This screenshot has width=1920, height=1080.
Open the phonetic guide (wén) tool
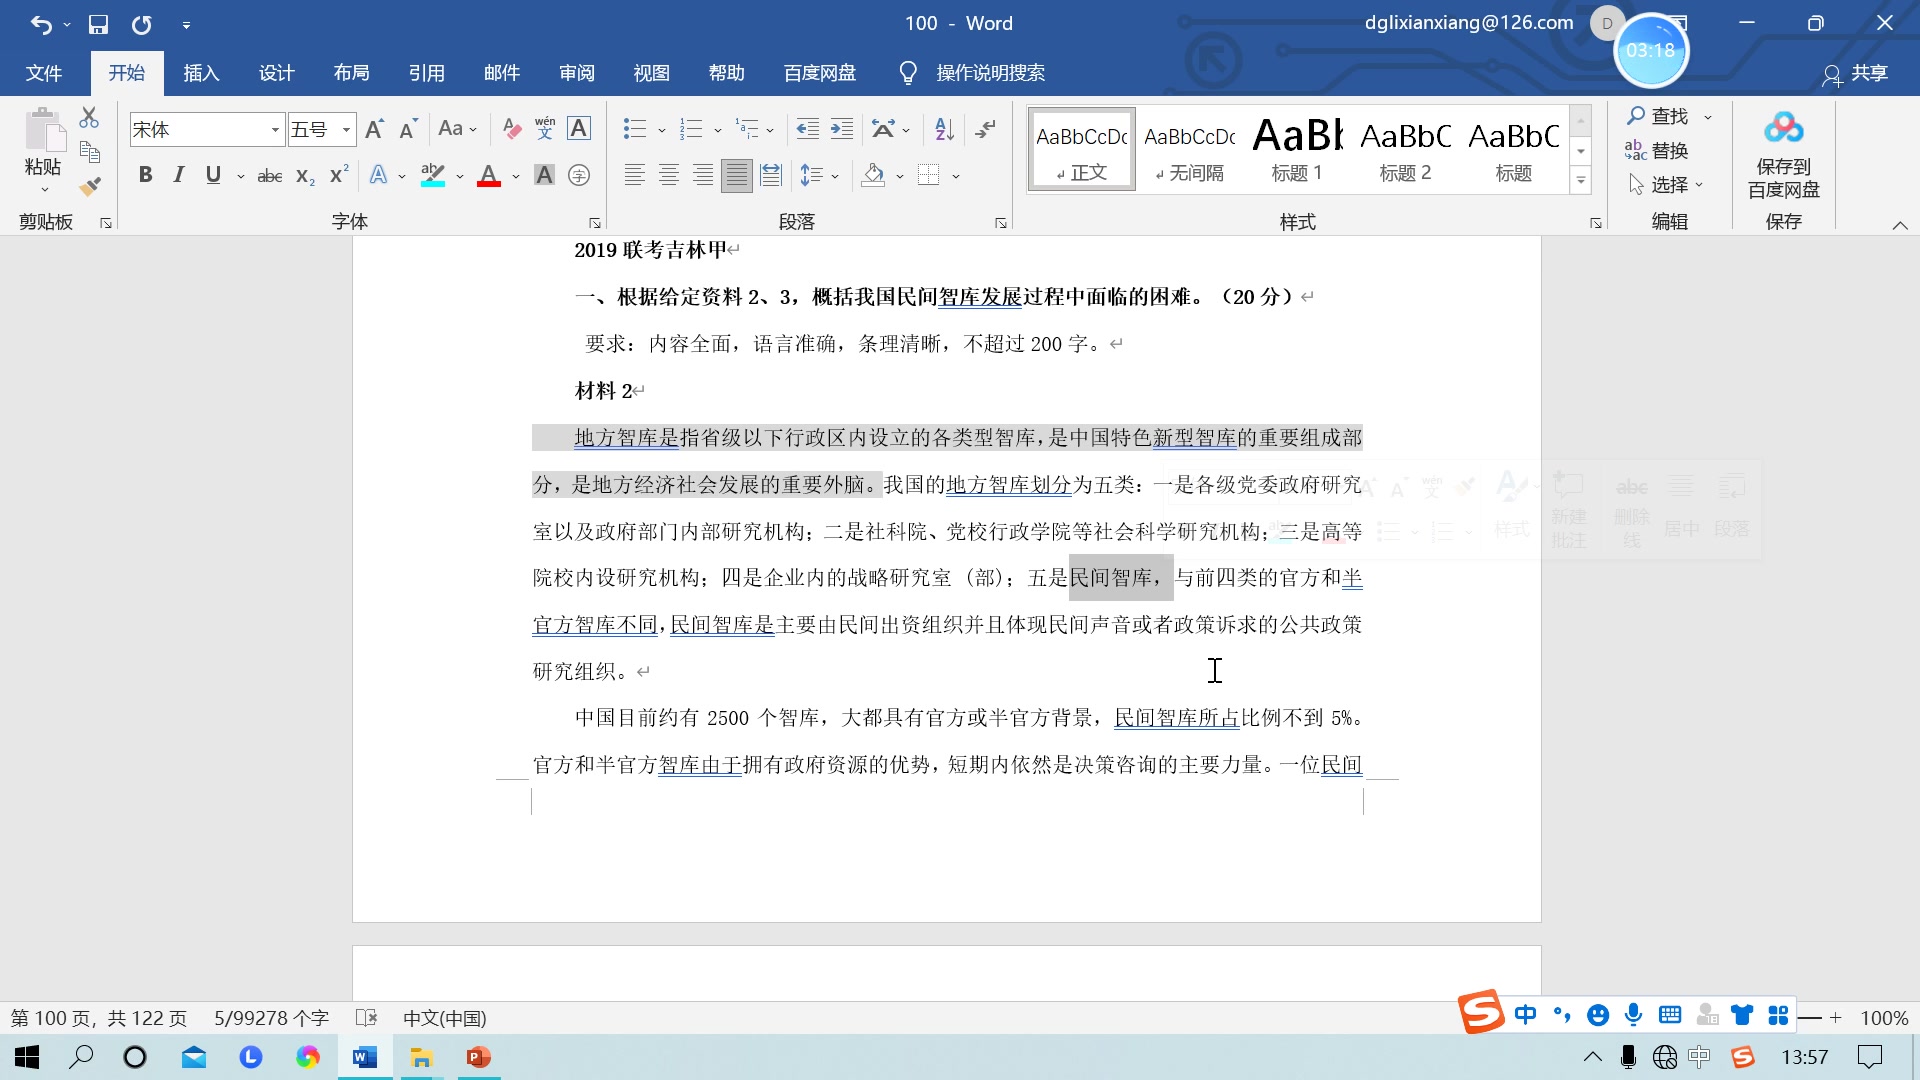(545, 129)
